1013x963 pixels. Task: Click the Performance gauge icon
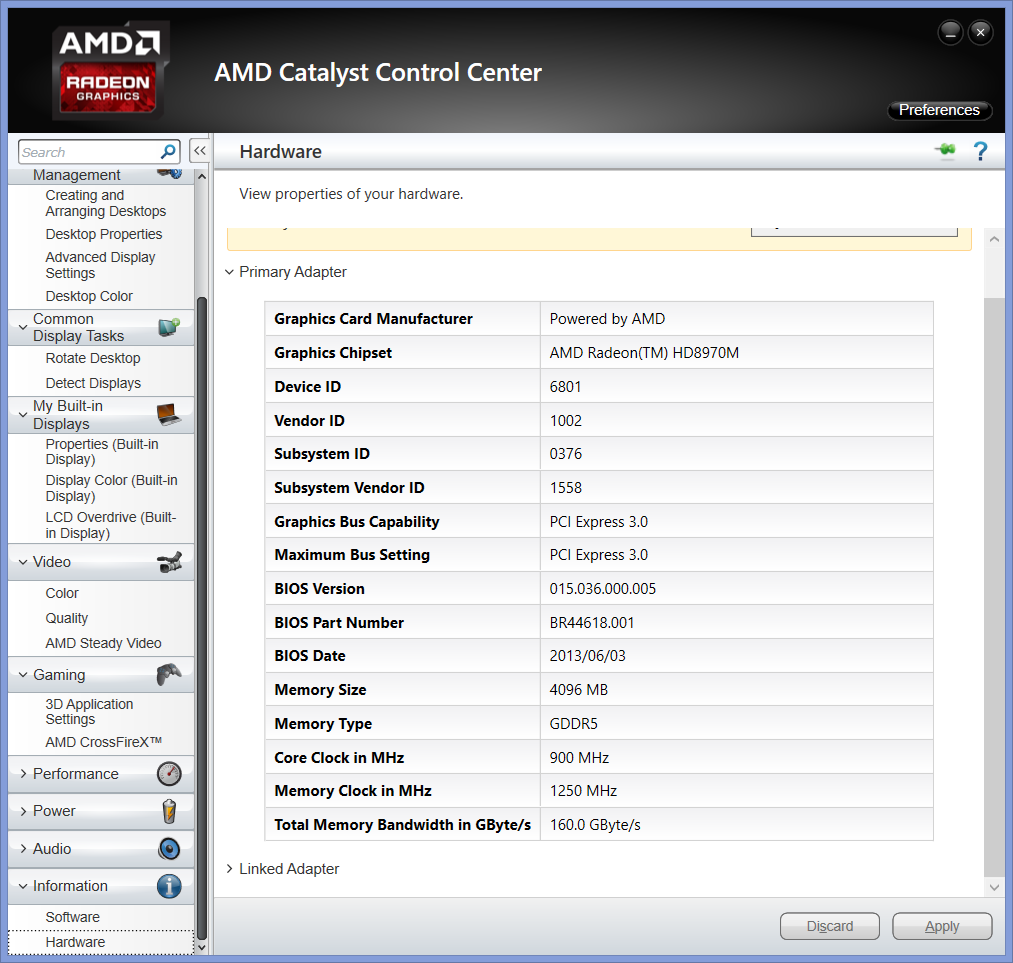pos(169,773)
